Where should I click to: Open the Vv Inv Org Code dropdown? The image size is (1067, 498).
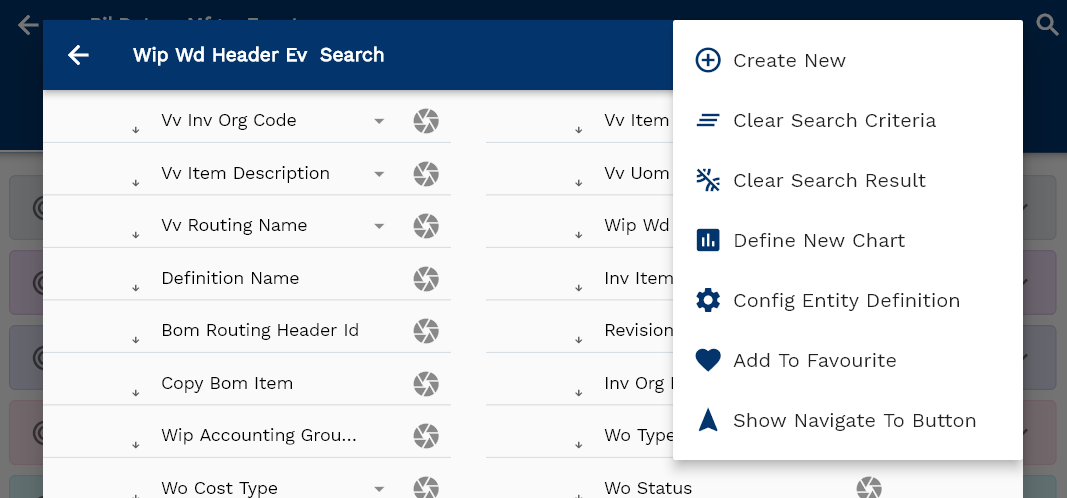tap(379, 121)
